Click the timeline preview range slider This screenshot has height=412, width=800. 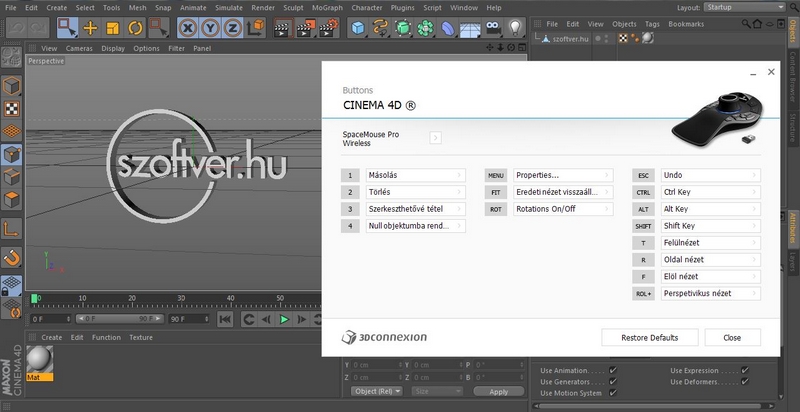[120, 319]
